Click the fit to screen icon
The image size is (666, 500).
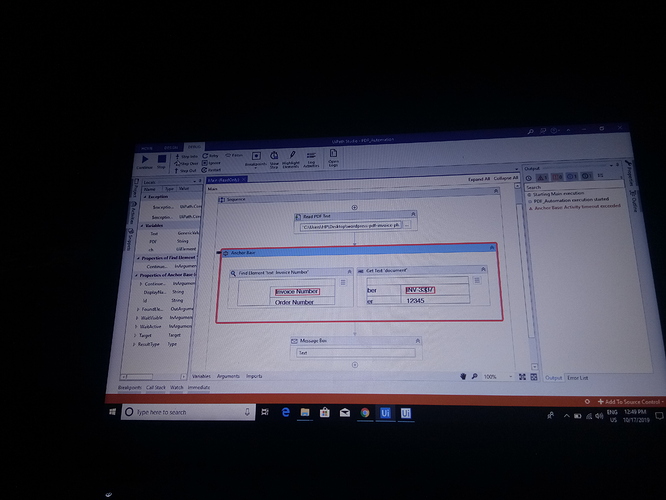click(522, 377)
